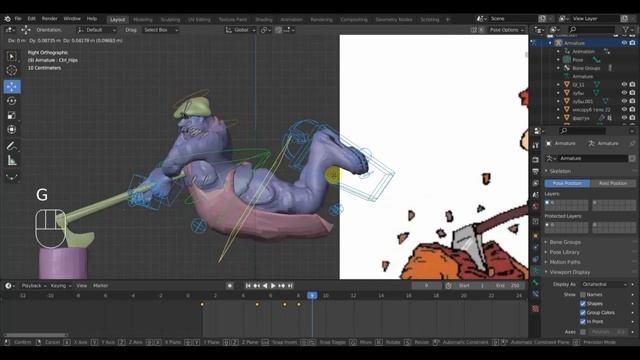Open the timeline Playback popover
Image resolution: width=640 pixels, height=360 pixels.
coord(33,286)
